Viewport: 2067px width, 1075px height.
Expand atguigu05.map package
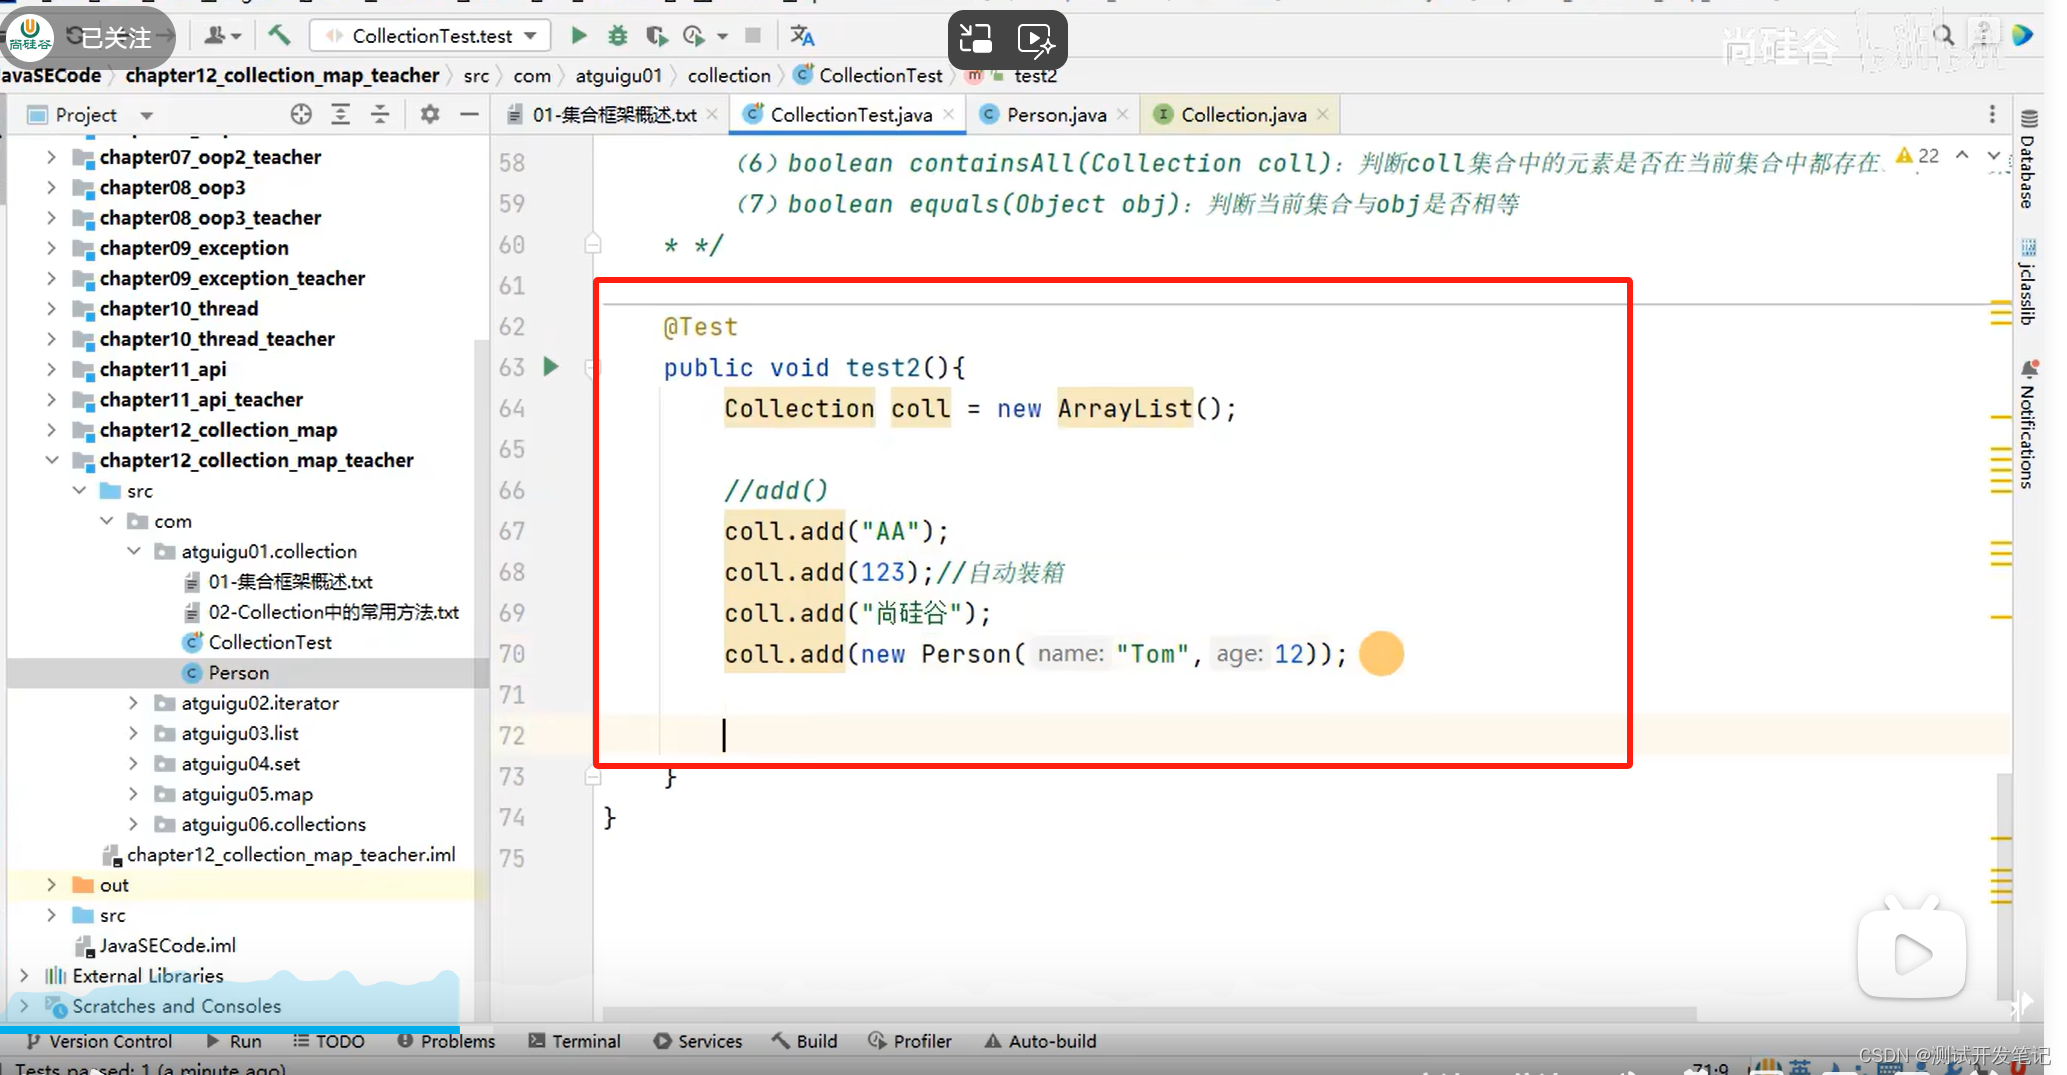[x=133, y=794]
